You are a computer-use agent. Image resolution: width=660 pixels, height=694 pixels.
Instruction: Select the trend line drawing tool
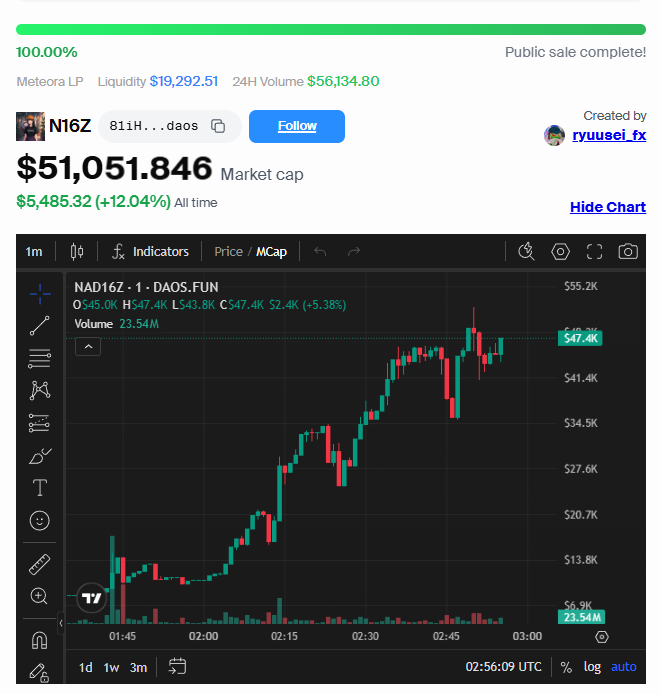click(x=40, y=326)
